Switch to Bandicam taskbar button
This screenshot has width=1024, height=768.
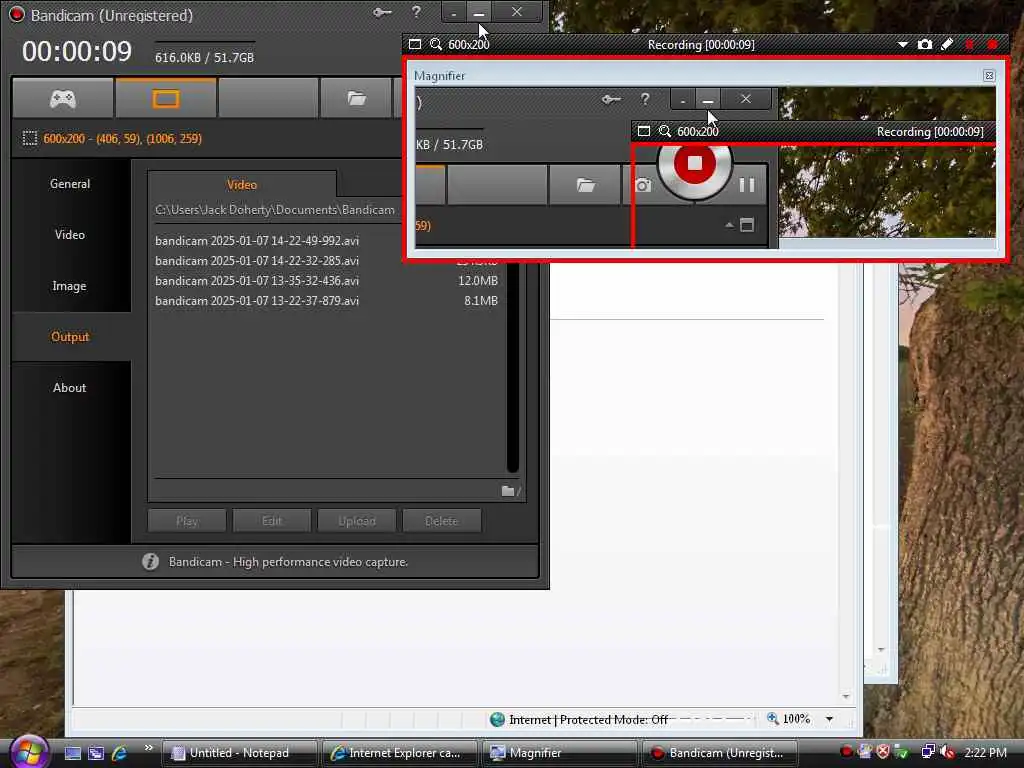coord(720,753)
